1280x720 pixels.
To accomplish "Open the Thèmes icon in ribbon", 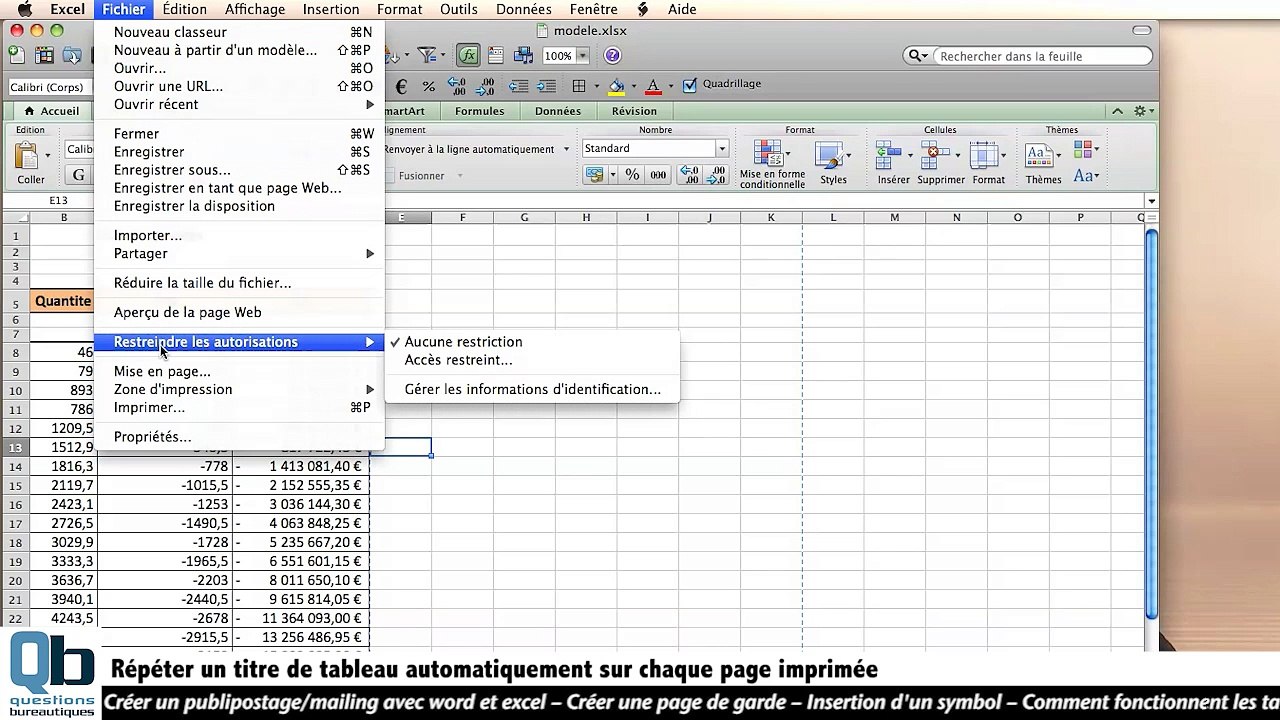I will point(1039,155).
